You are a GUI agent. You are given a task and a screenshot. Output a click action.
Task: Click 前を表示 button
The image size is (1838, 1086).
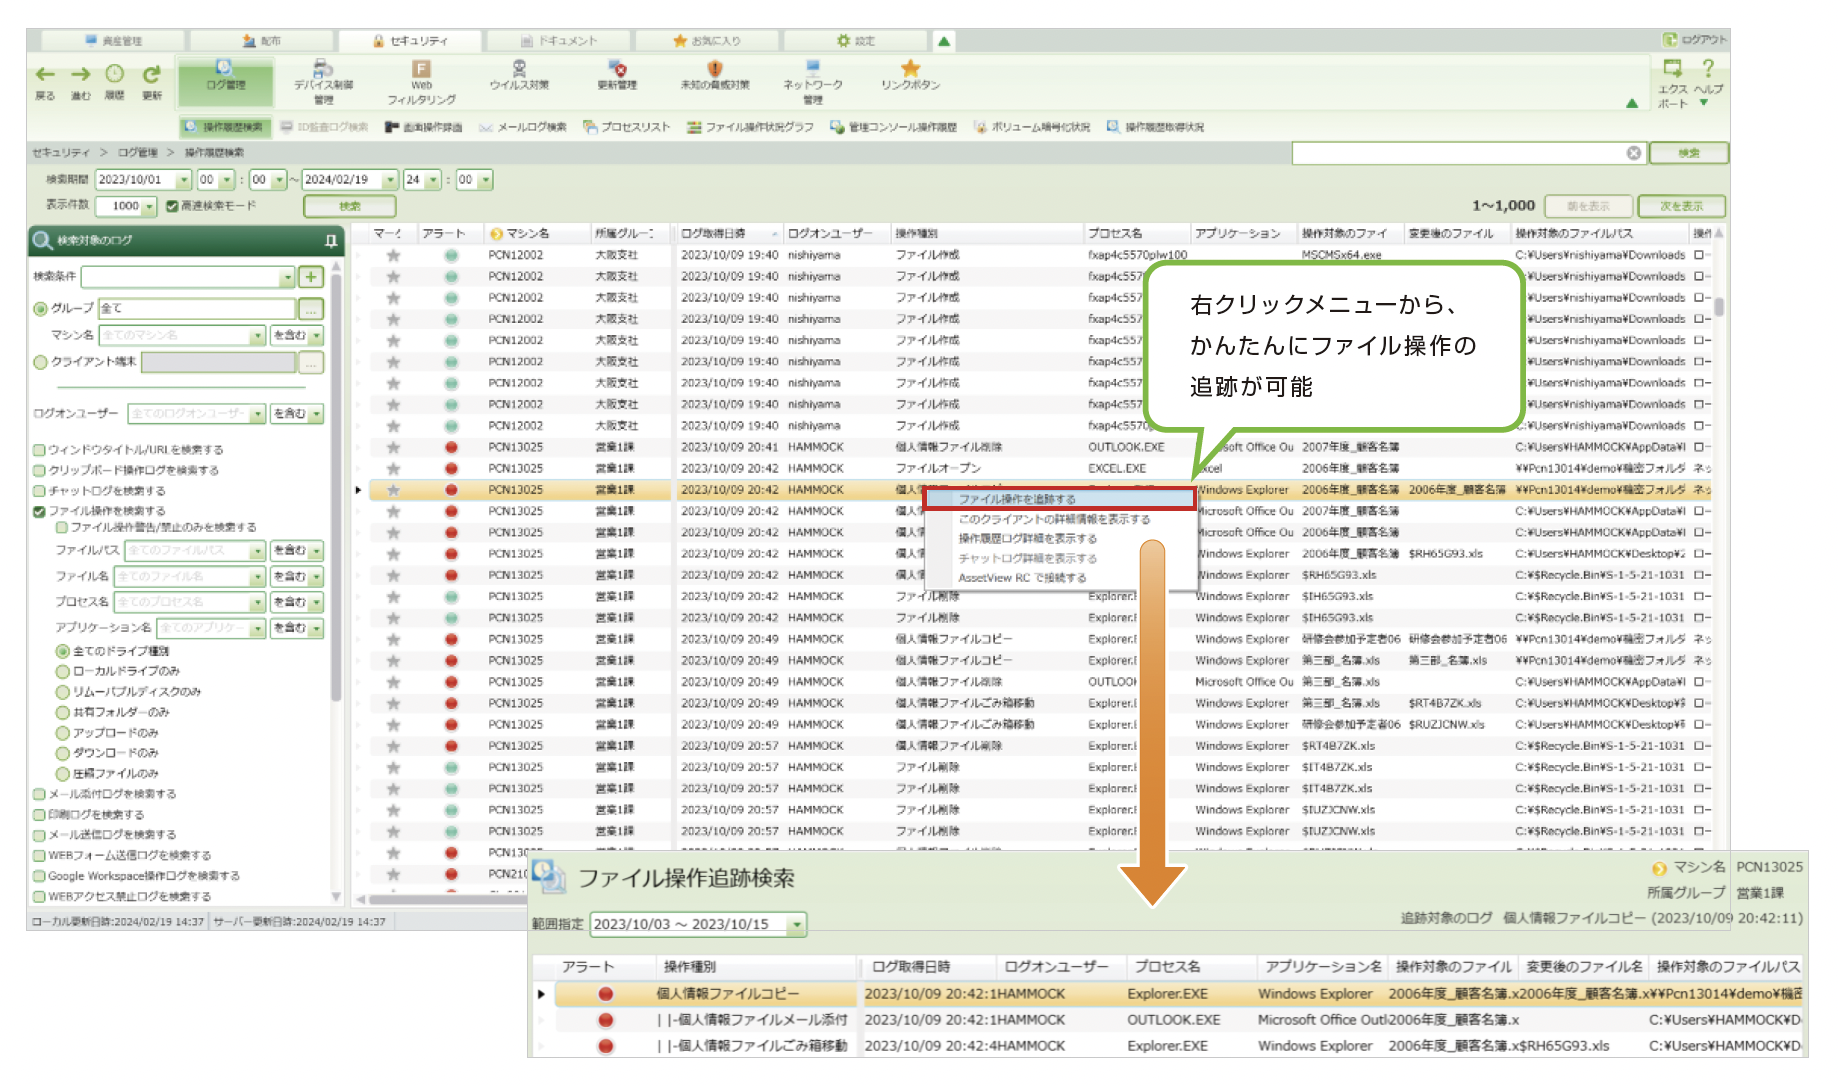click(x=1588, y=206)
